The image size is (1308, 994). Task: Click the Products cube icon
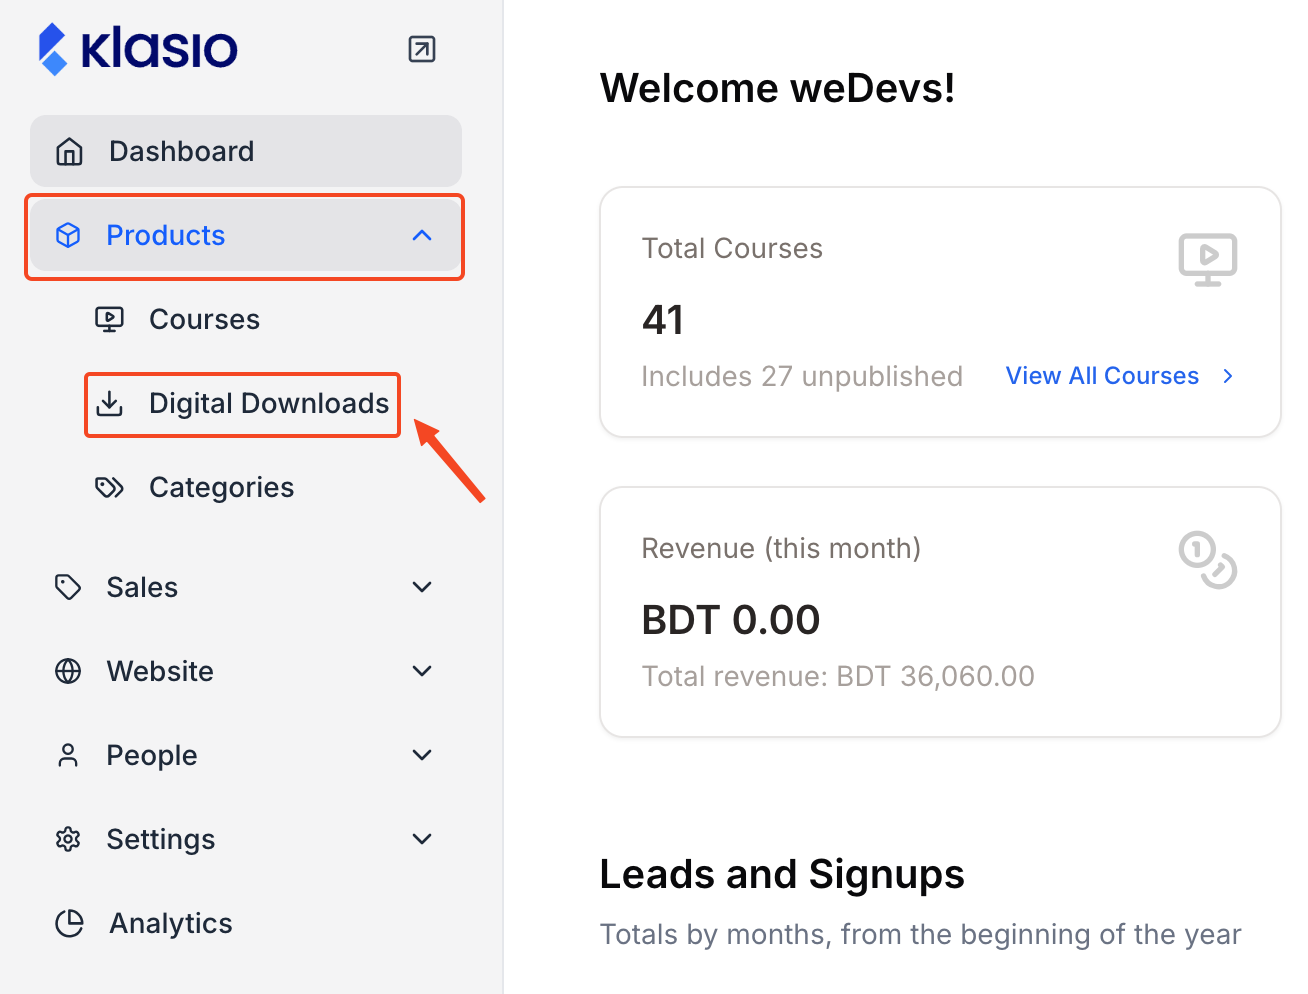(68, 235)
